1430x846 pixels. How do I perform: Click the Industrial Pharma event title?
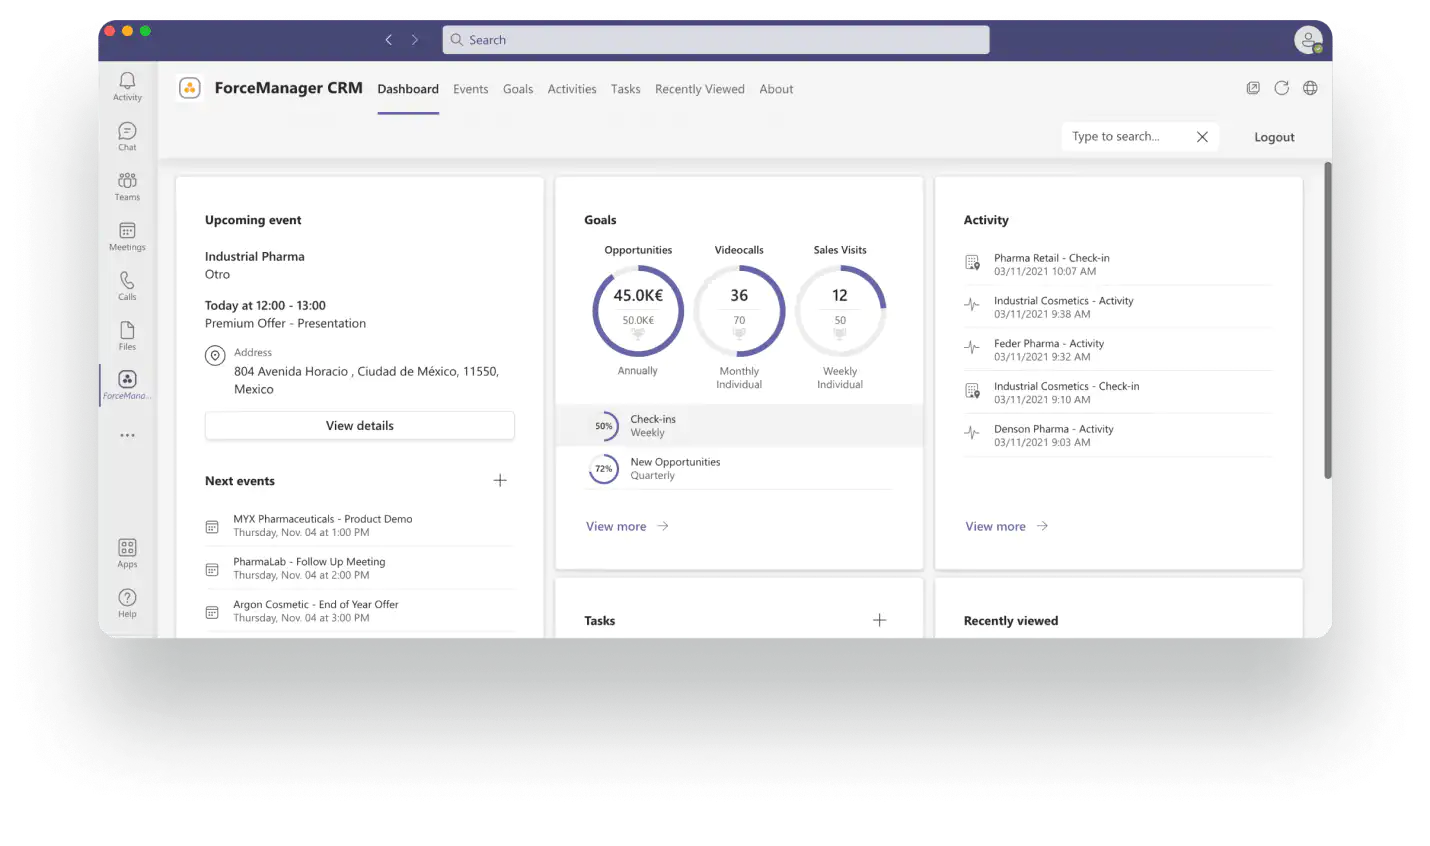pyautogui.click(x=255, y=257)
